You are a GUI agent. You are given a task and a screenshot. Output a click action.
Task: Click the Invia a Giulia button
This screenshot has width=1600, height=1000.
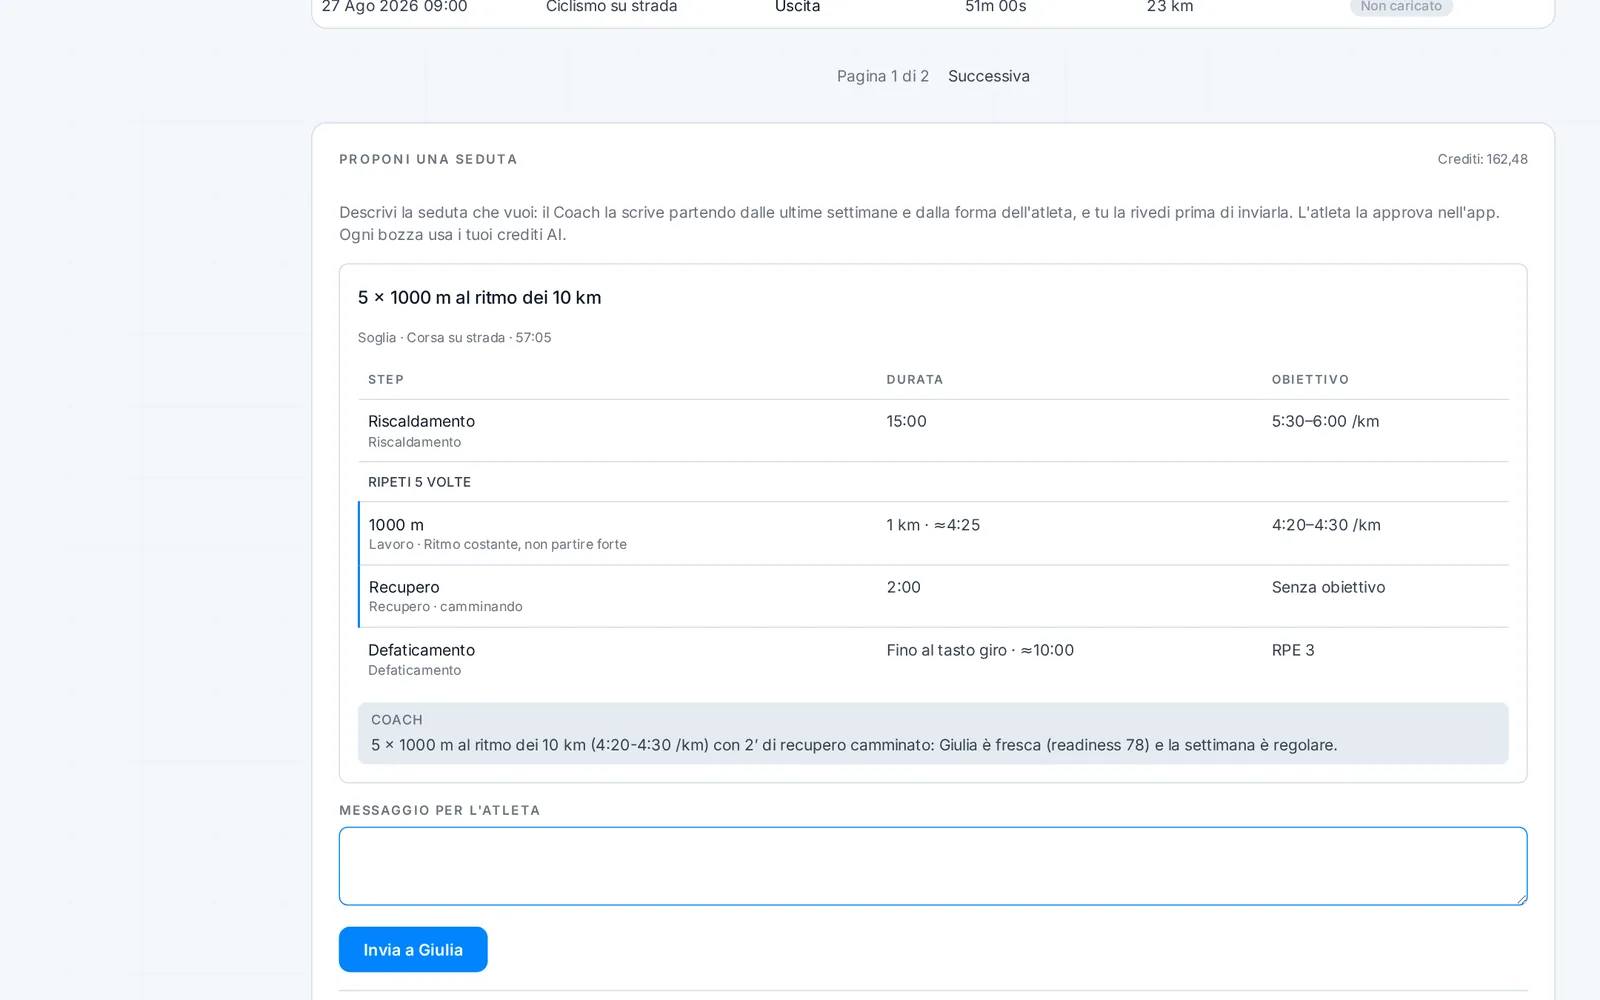[x=413, y=949]
